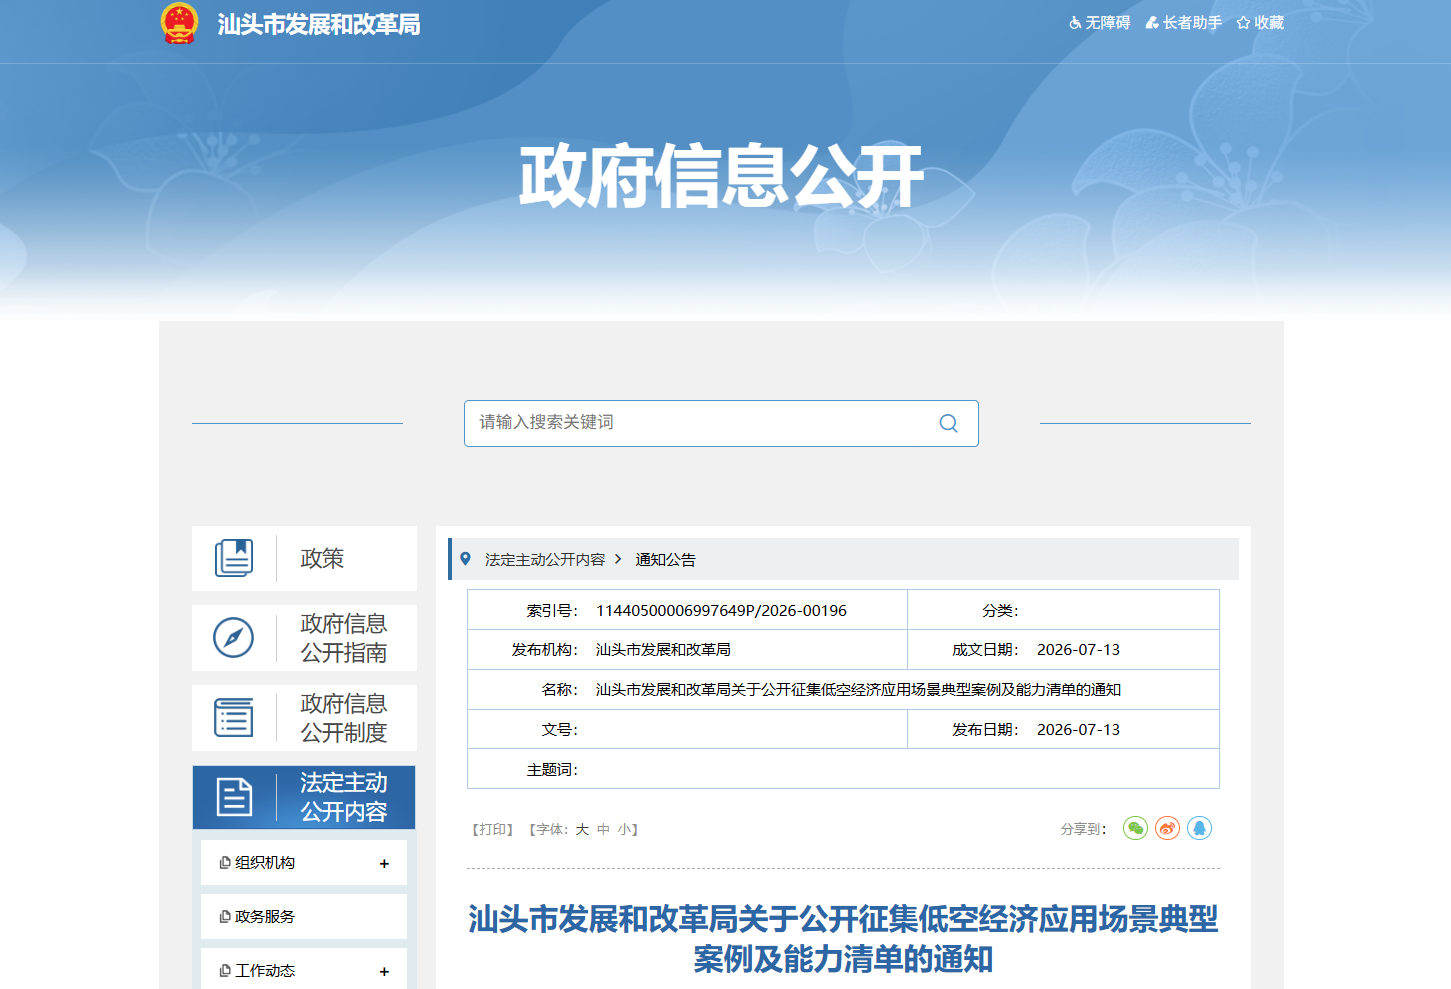Click the magnifier search icon
The image size is (1451, 989).
pyautogui.click(x=949, y=423)
